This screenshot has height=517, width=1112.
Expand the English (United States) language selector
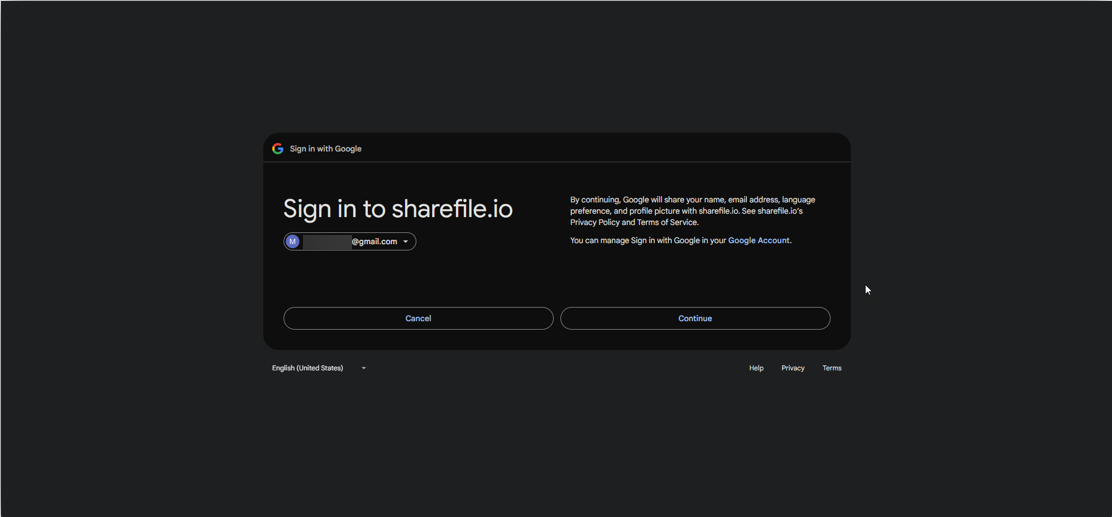point(319,368)
